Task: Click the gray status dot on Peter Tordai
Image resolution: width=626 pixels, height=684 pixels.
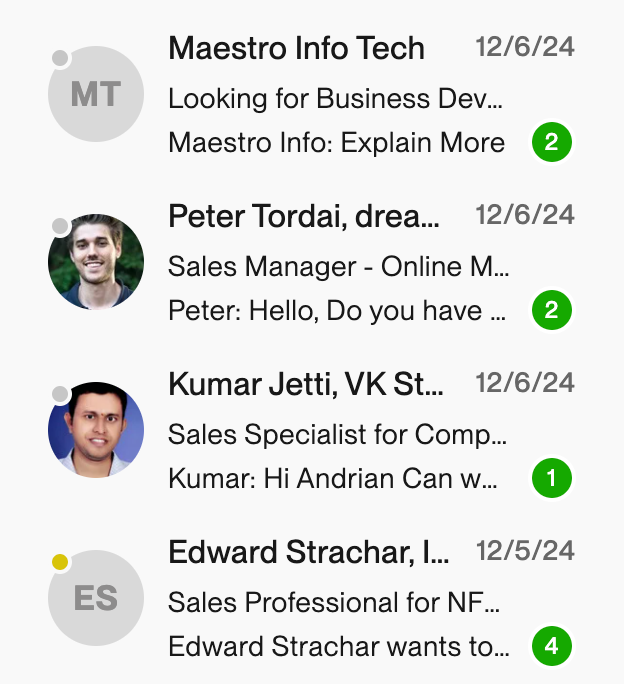Action: pyautogui.click(x=60, y=226)
